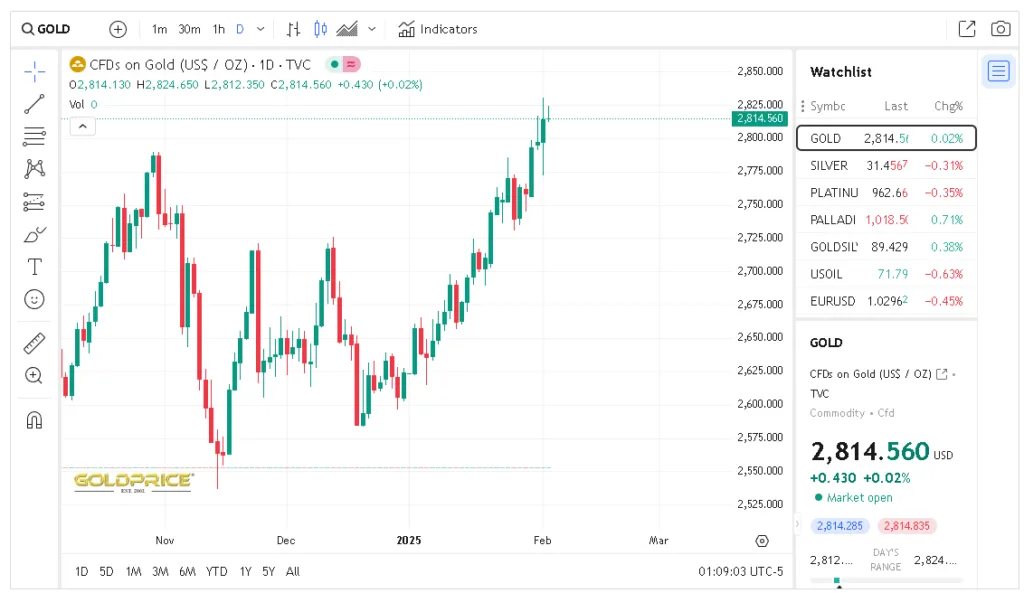Select the crosshair cursor tool
This screenshot has width=1024, height=593.
tap(34, 71)
